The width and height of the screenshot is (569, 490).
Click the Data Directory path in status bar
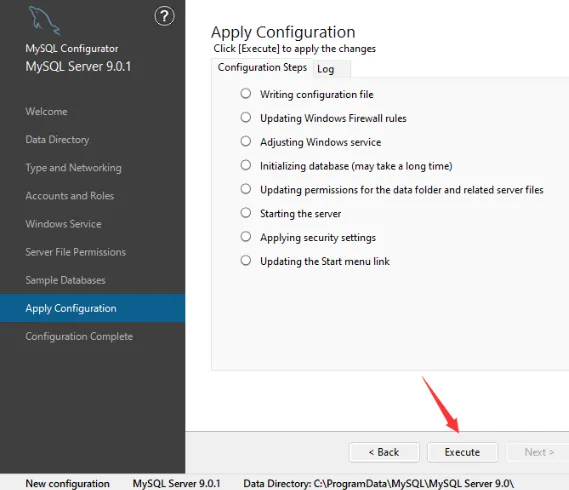click(x=378, y=483)
